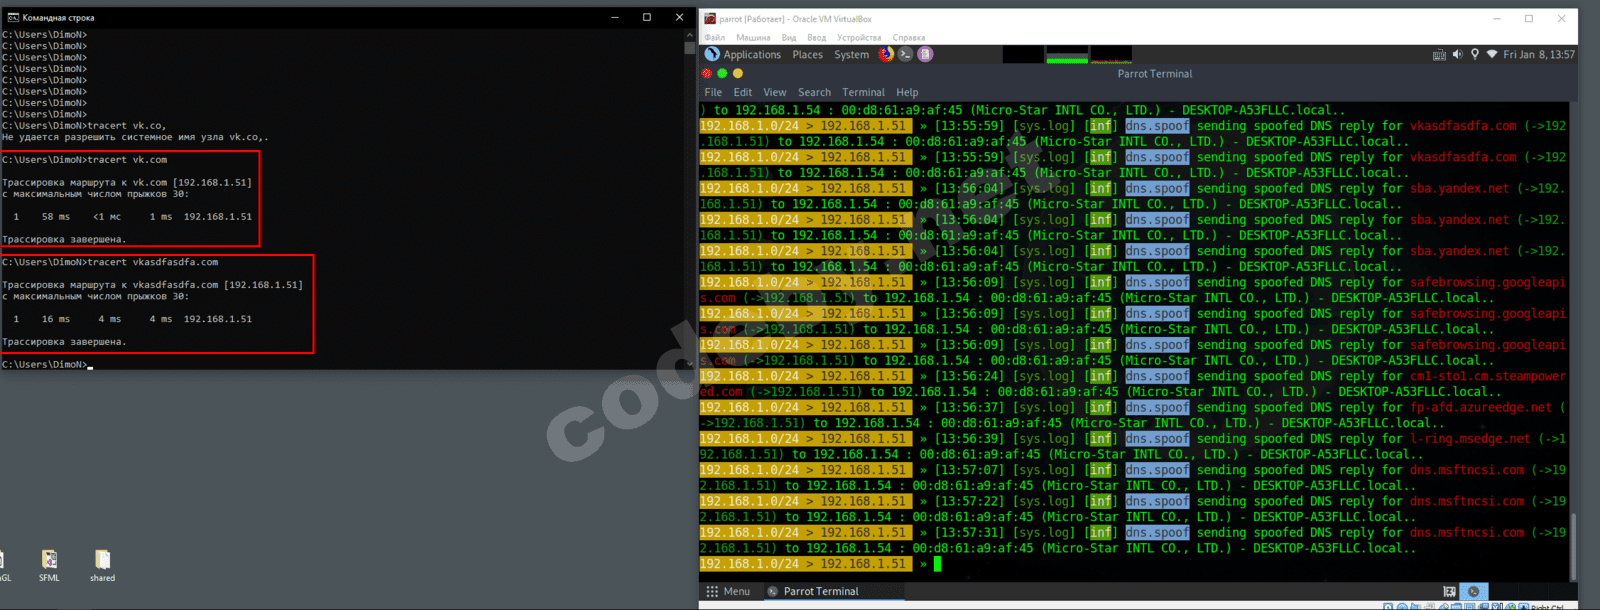This screenshot has height=610, width=1600.
Task: Click the Command Prompt vertical scrollbar thumb
Action: pos(689,47)
